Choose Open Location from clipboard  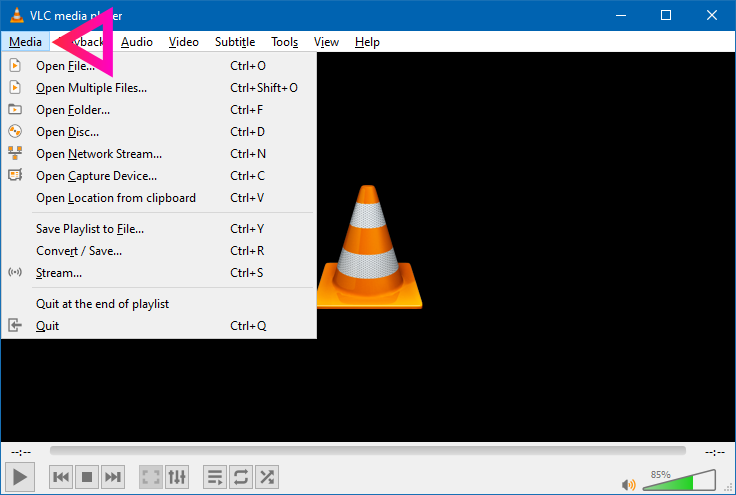tap(159, 198)
